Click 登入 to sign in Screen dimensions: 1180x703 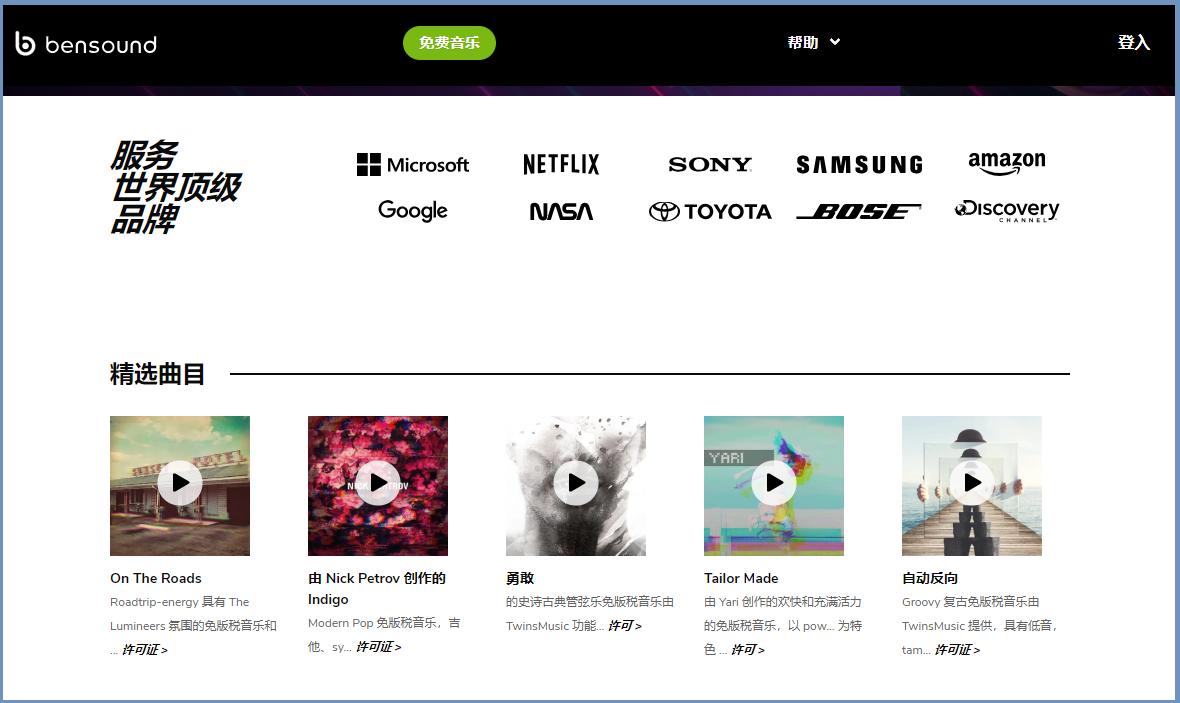tap(1134, 42)
